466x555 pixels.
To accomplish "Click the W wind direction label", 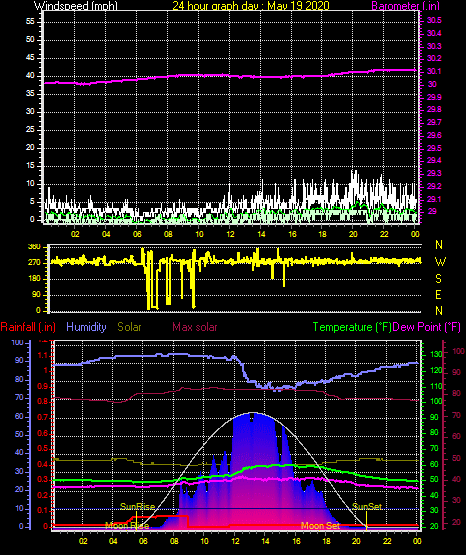I will [440, 262].
